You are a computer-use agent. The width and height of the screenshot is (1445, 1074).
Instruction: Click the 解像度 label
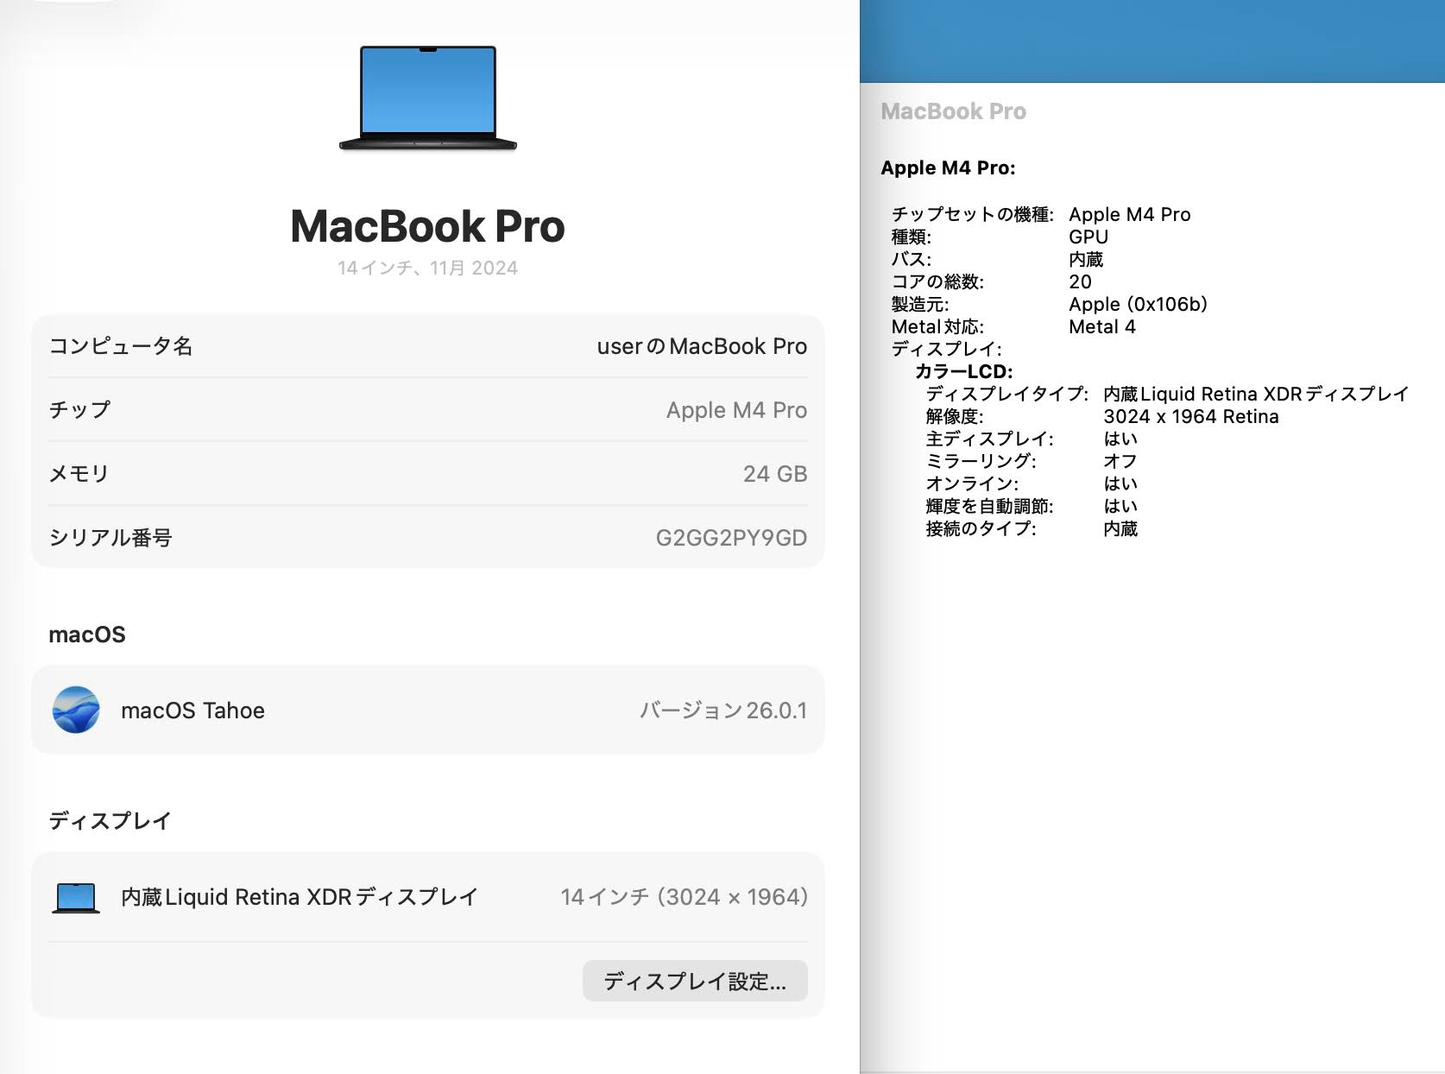[x=954, y=417]
